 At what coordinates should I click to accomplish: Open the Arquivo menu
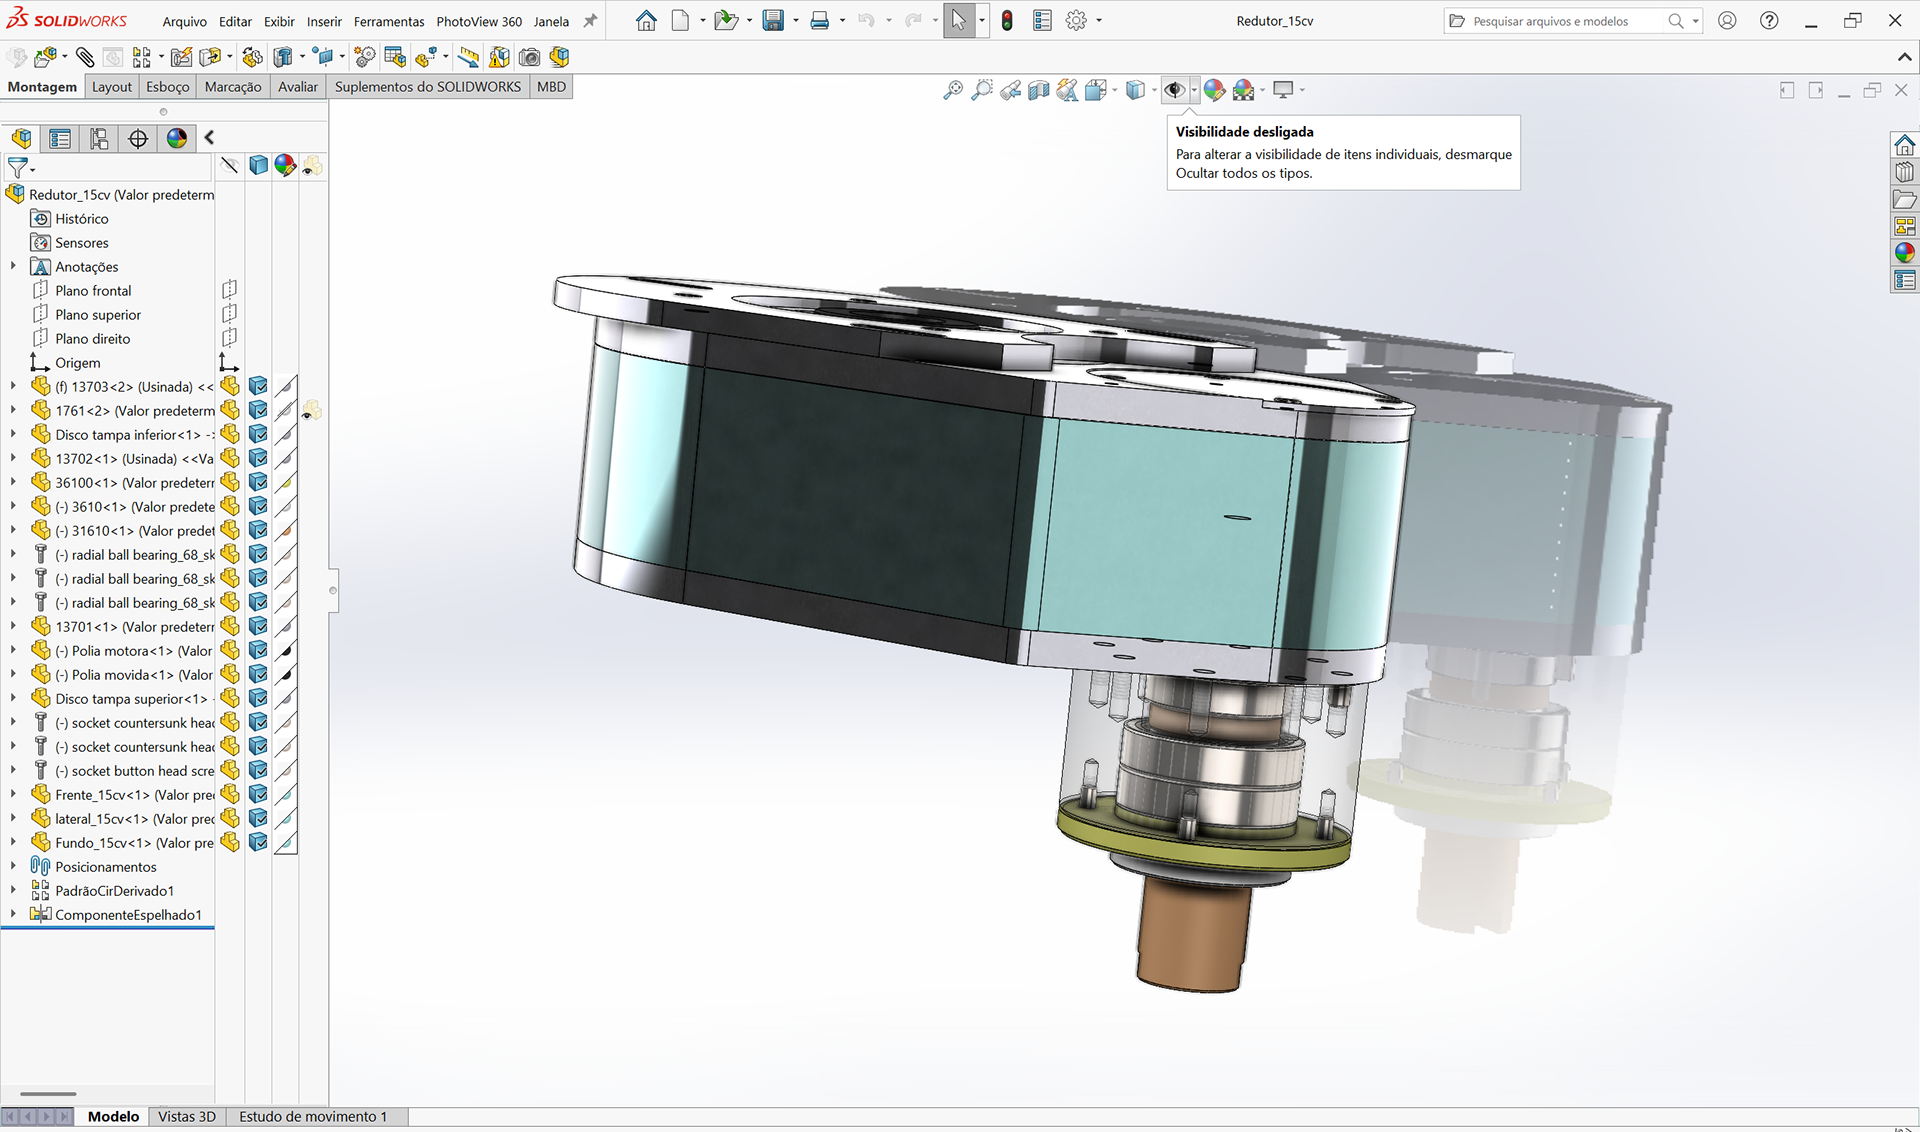pyautogui.click(x=184, y=21)
